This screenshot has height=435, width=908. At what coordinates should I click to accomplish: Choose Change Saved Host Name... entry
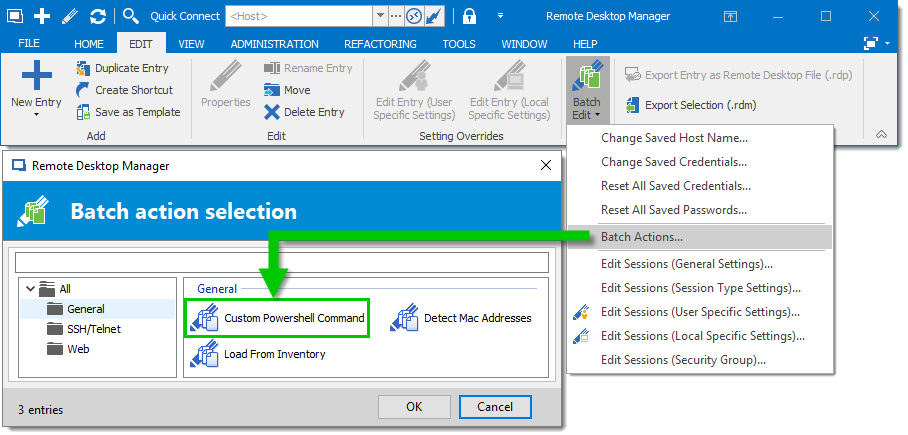(673, 138)
